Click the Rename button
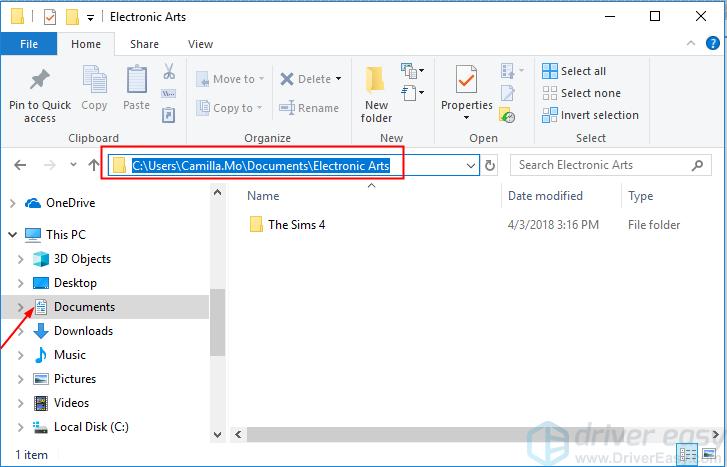The image size is (727, 467). [309, 108]
